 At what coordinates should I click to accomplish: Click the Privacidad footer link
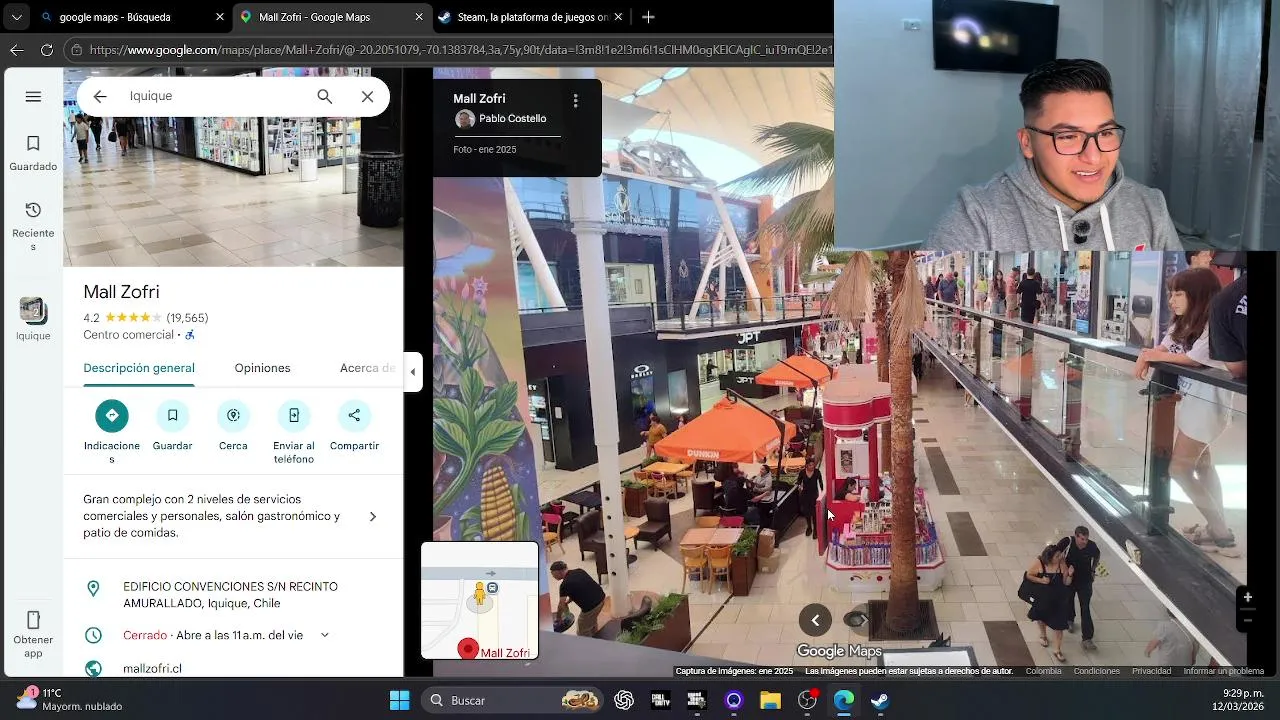pyautogui.click(x=1151, y=671)
